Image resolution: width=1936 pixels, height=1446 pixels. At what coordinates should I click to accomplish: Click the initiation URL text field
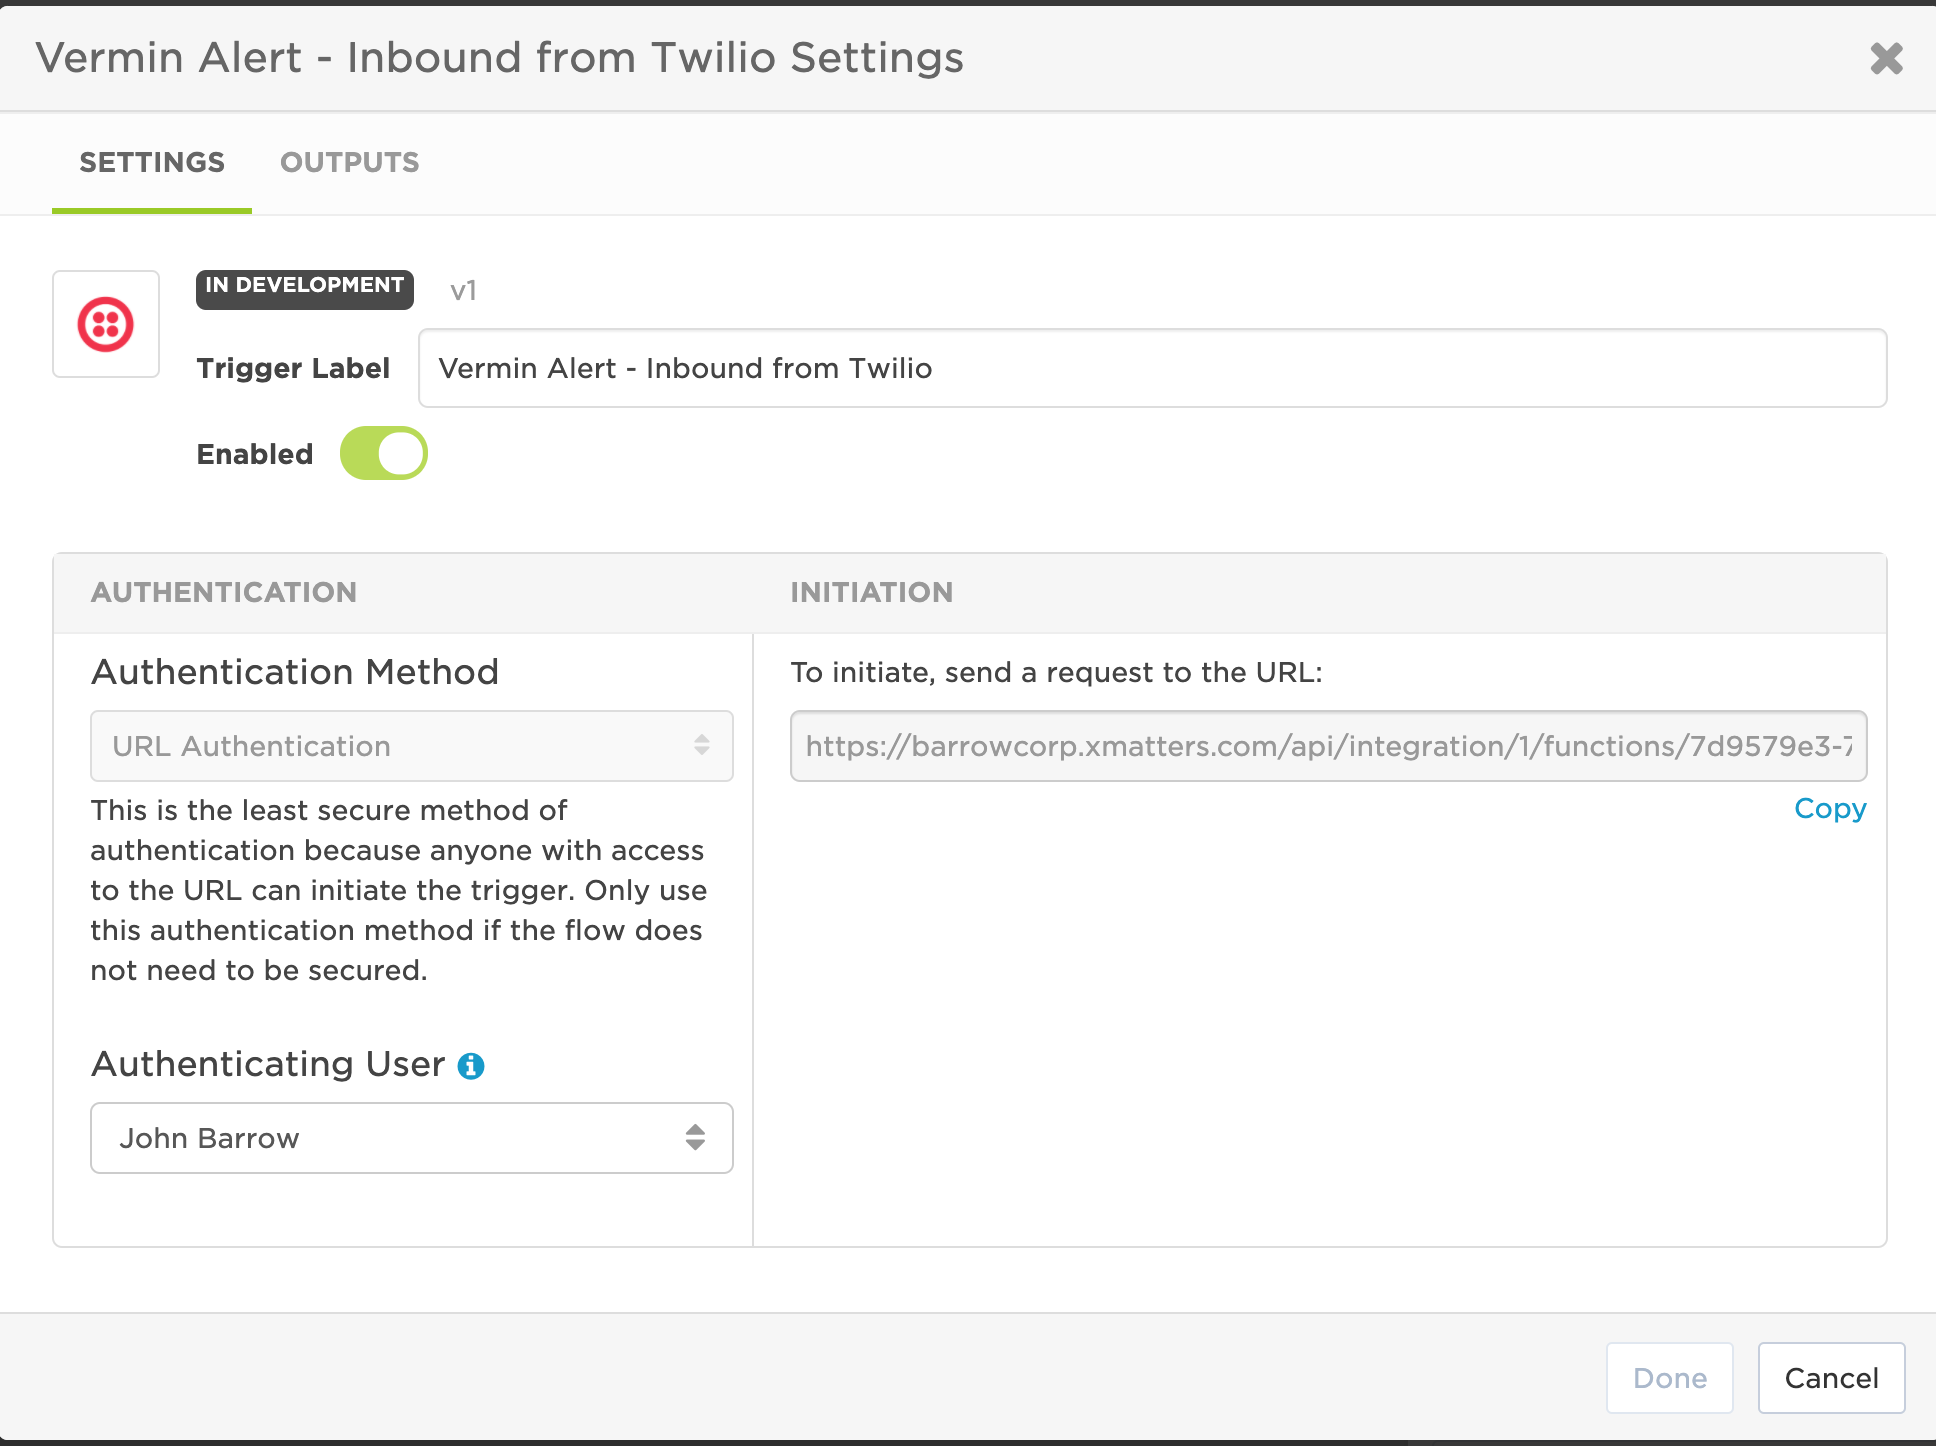[x=1327, y=746]
